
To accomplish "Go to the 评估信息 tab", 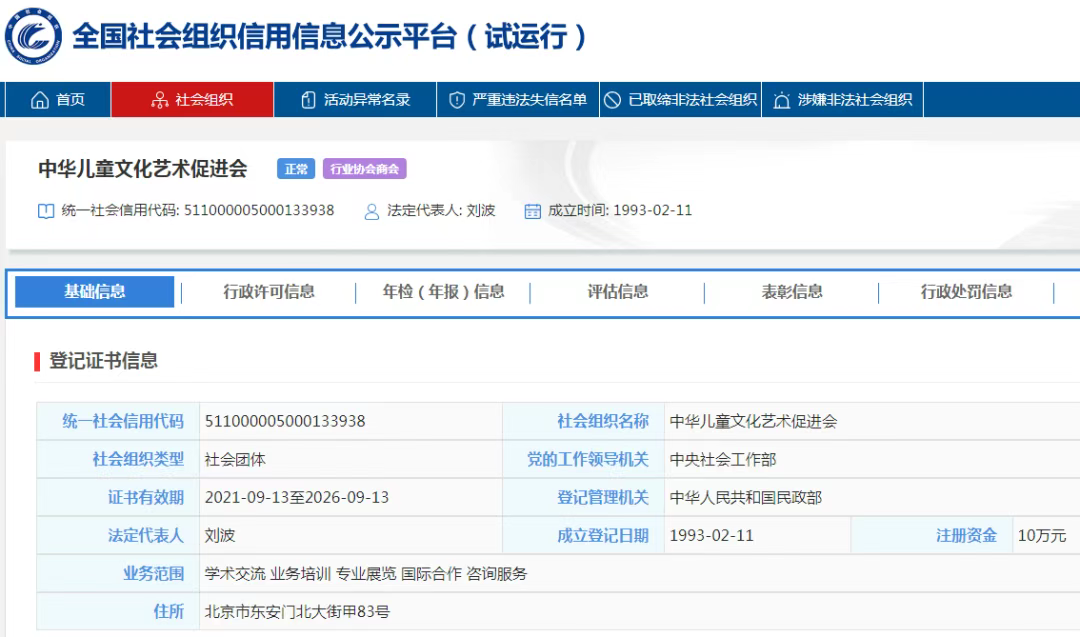I will (617, 292).
